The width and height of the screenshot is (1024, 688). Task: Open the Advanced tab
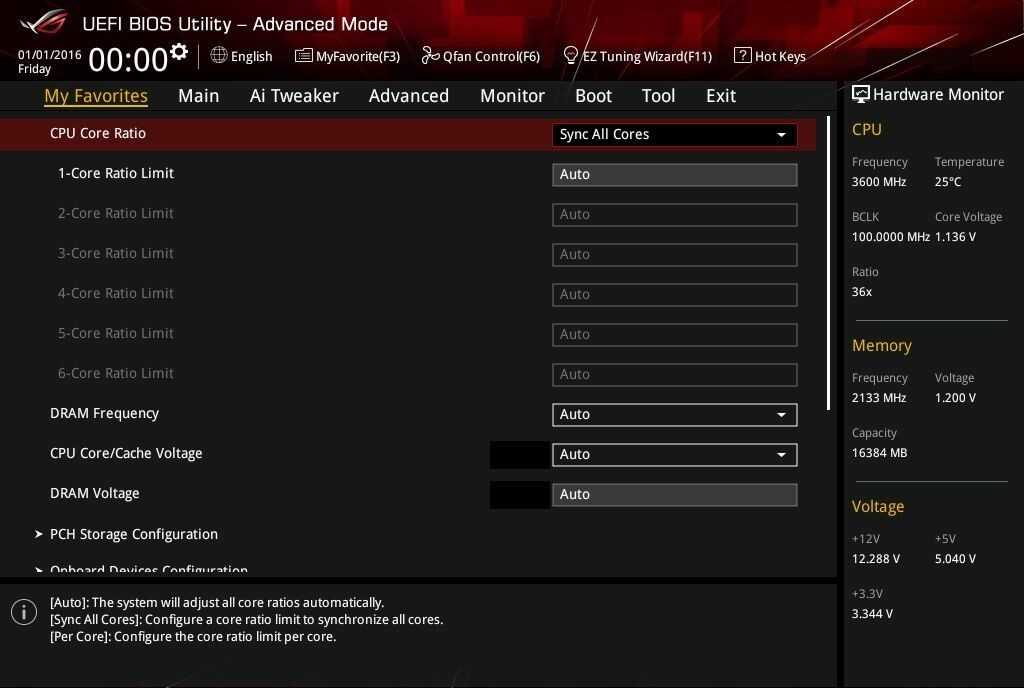point(408,96)
